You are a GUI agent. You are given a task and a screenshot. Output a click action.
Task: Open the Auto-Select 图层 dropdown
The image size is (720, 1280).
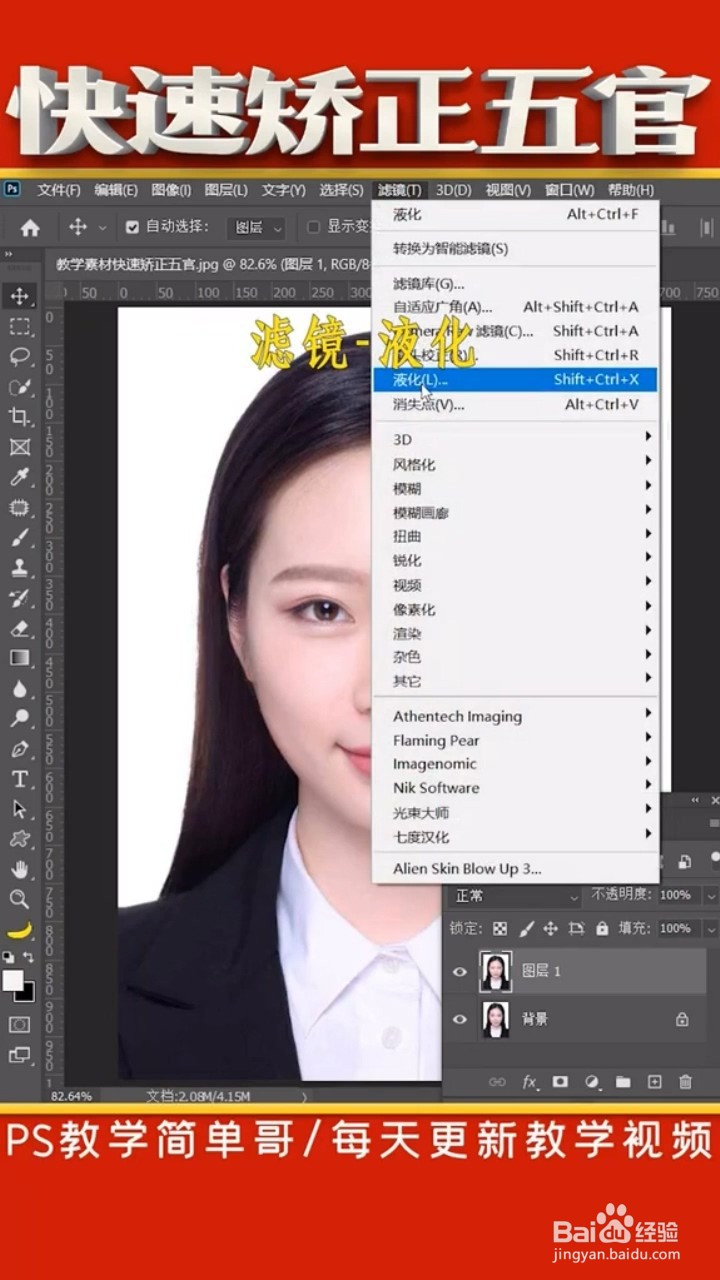[x=257, y=228]
